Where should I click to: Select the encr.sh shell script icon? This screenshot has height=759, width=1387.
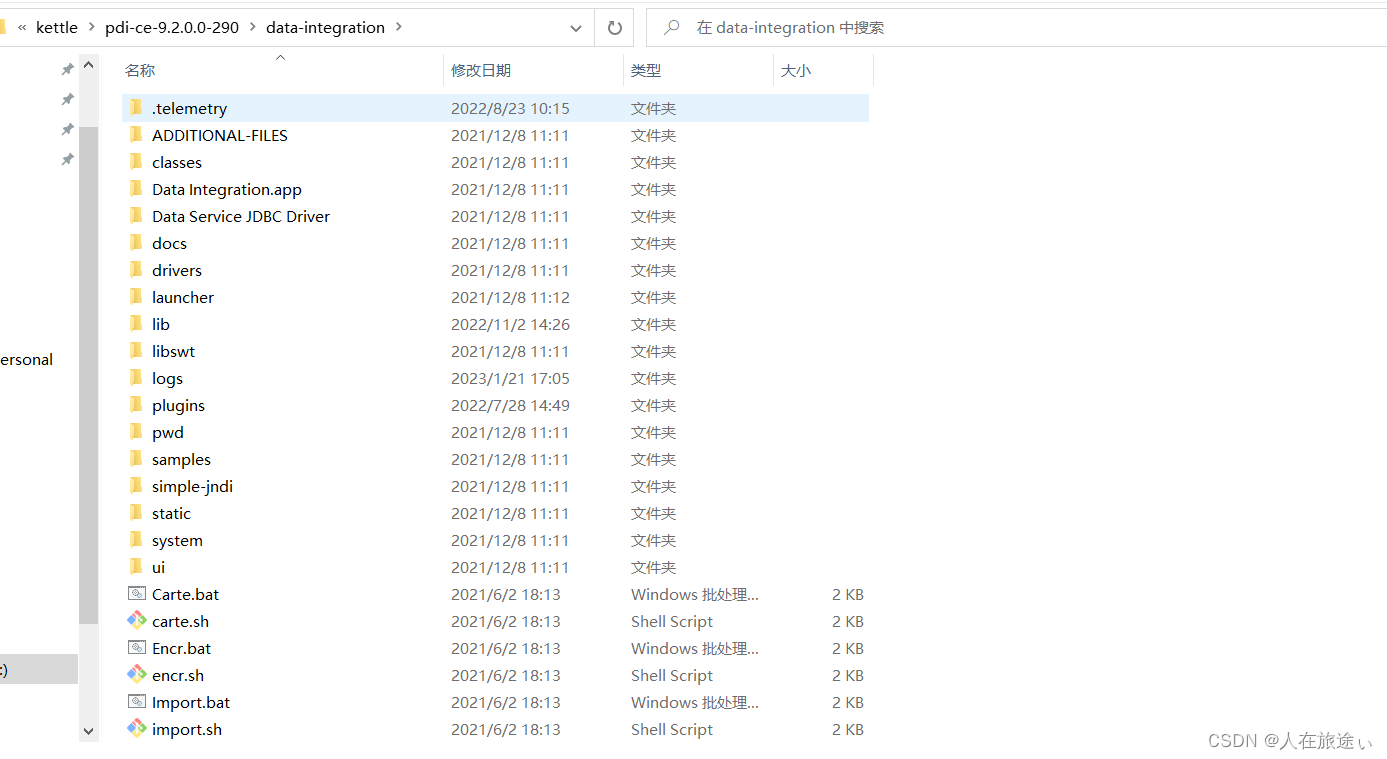click(137, 675)
